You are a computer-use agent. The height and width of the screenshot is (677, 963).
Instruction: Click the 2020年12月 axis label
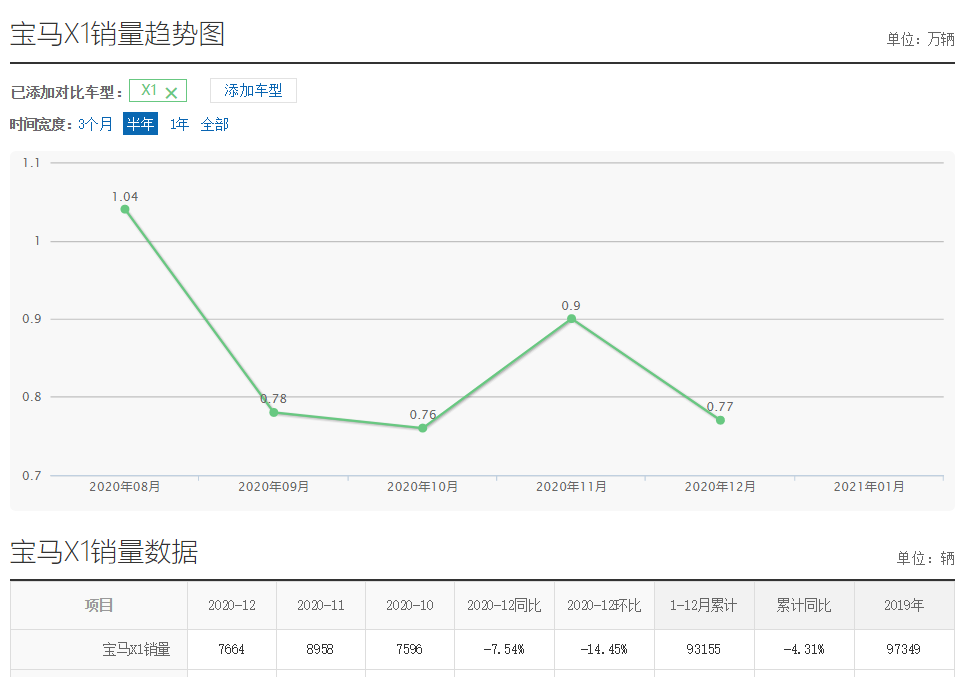720,487
